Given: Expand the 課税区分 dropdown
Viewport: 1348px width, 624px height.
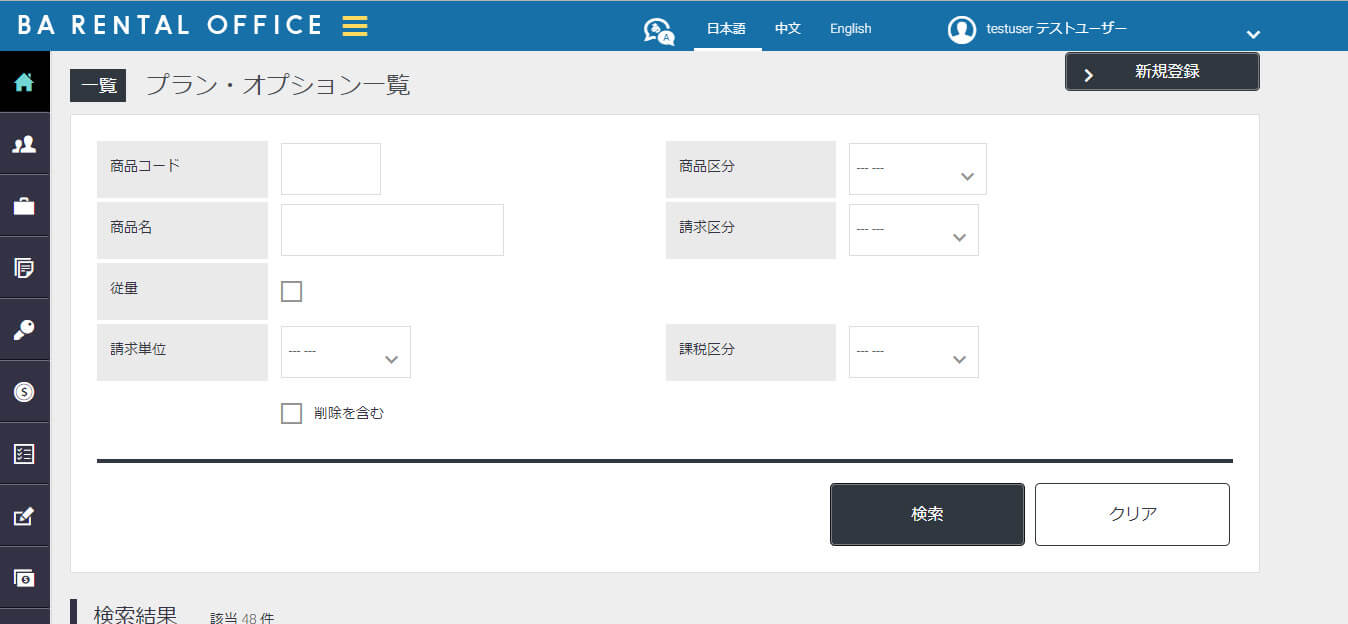Looking at the screenshot, I should pyautogui.click(x=913, y=352).
